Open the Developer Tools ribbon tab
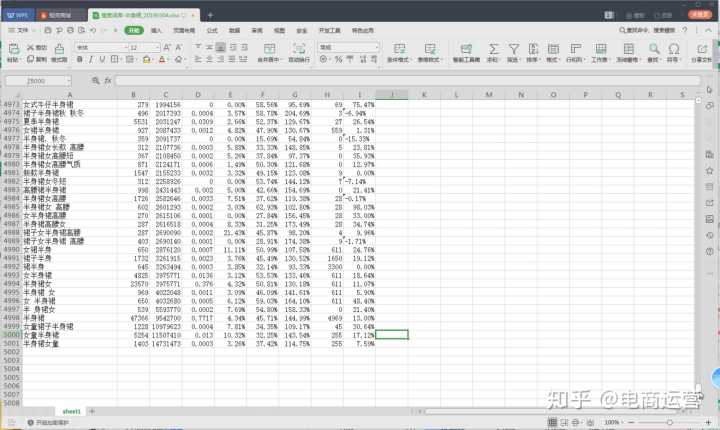The width and height of the screenshot is (720, 430). 330,30
